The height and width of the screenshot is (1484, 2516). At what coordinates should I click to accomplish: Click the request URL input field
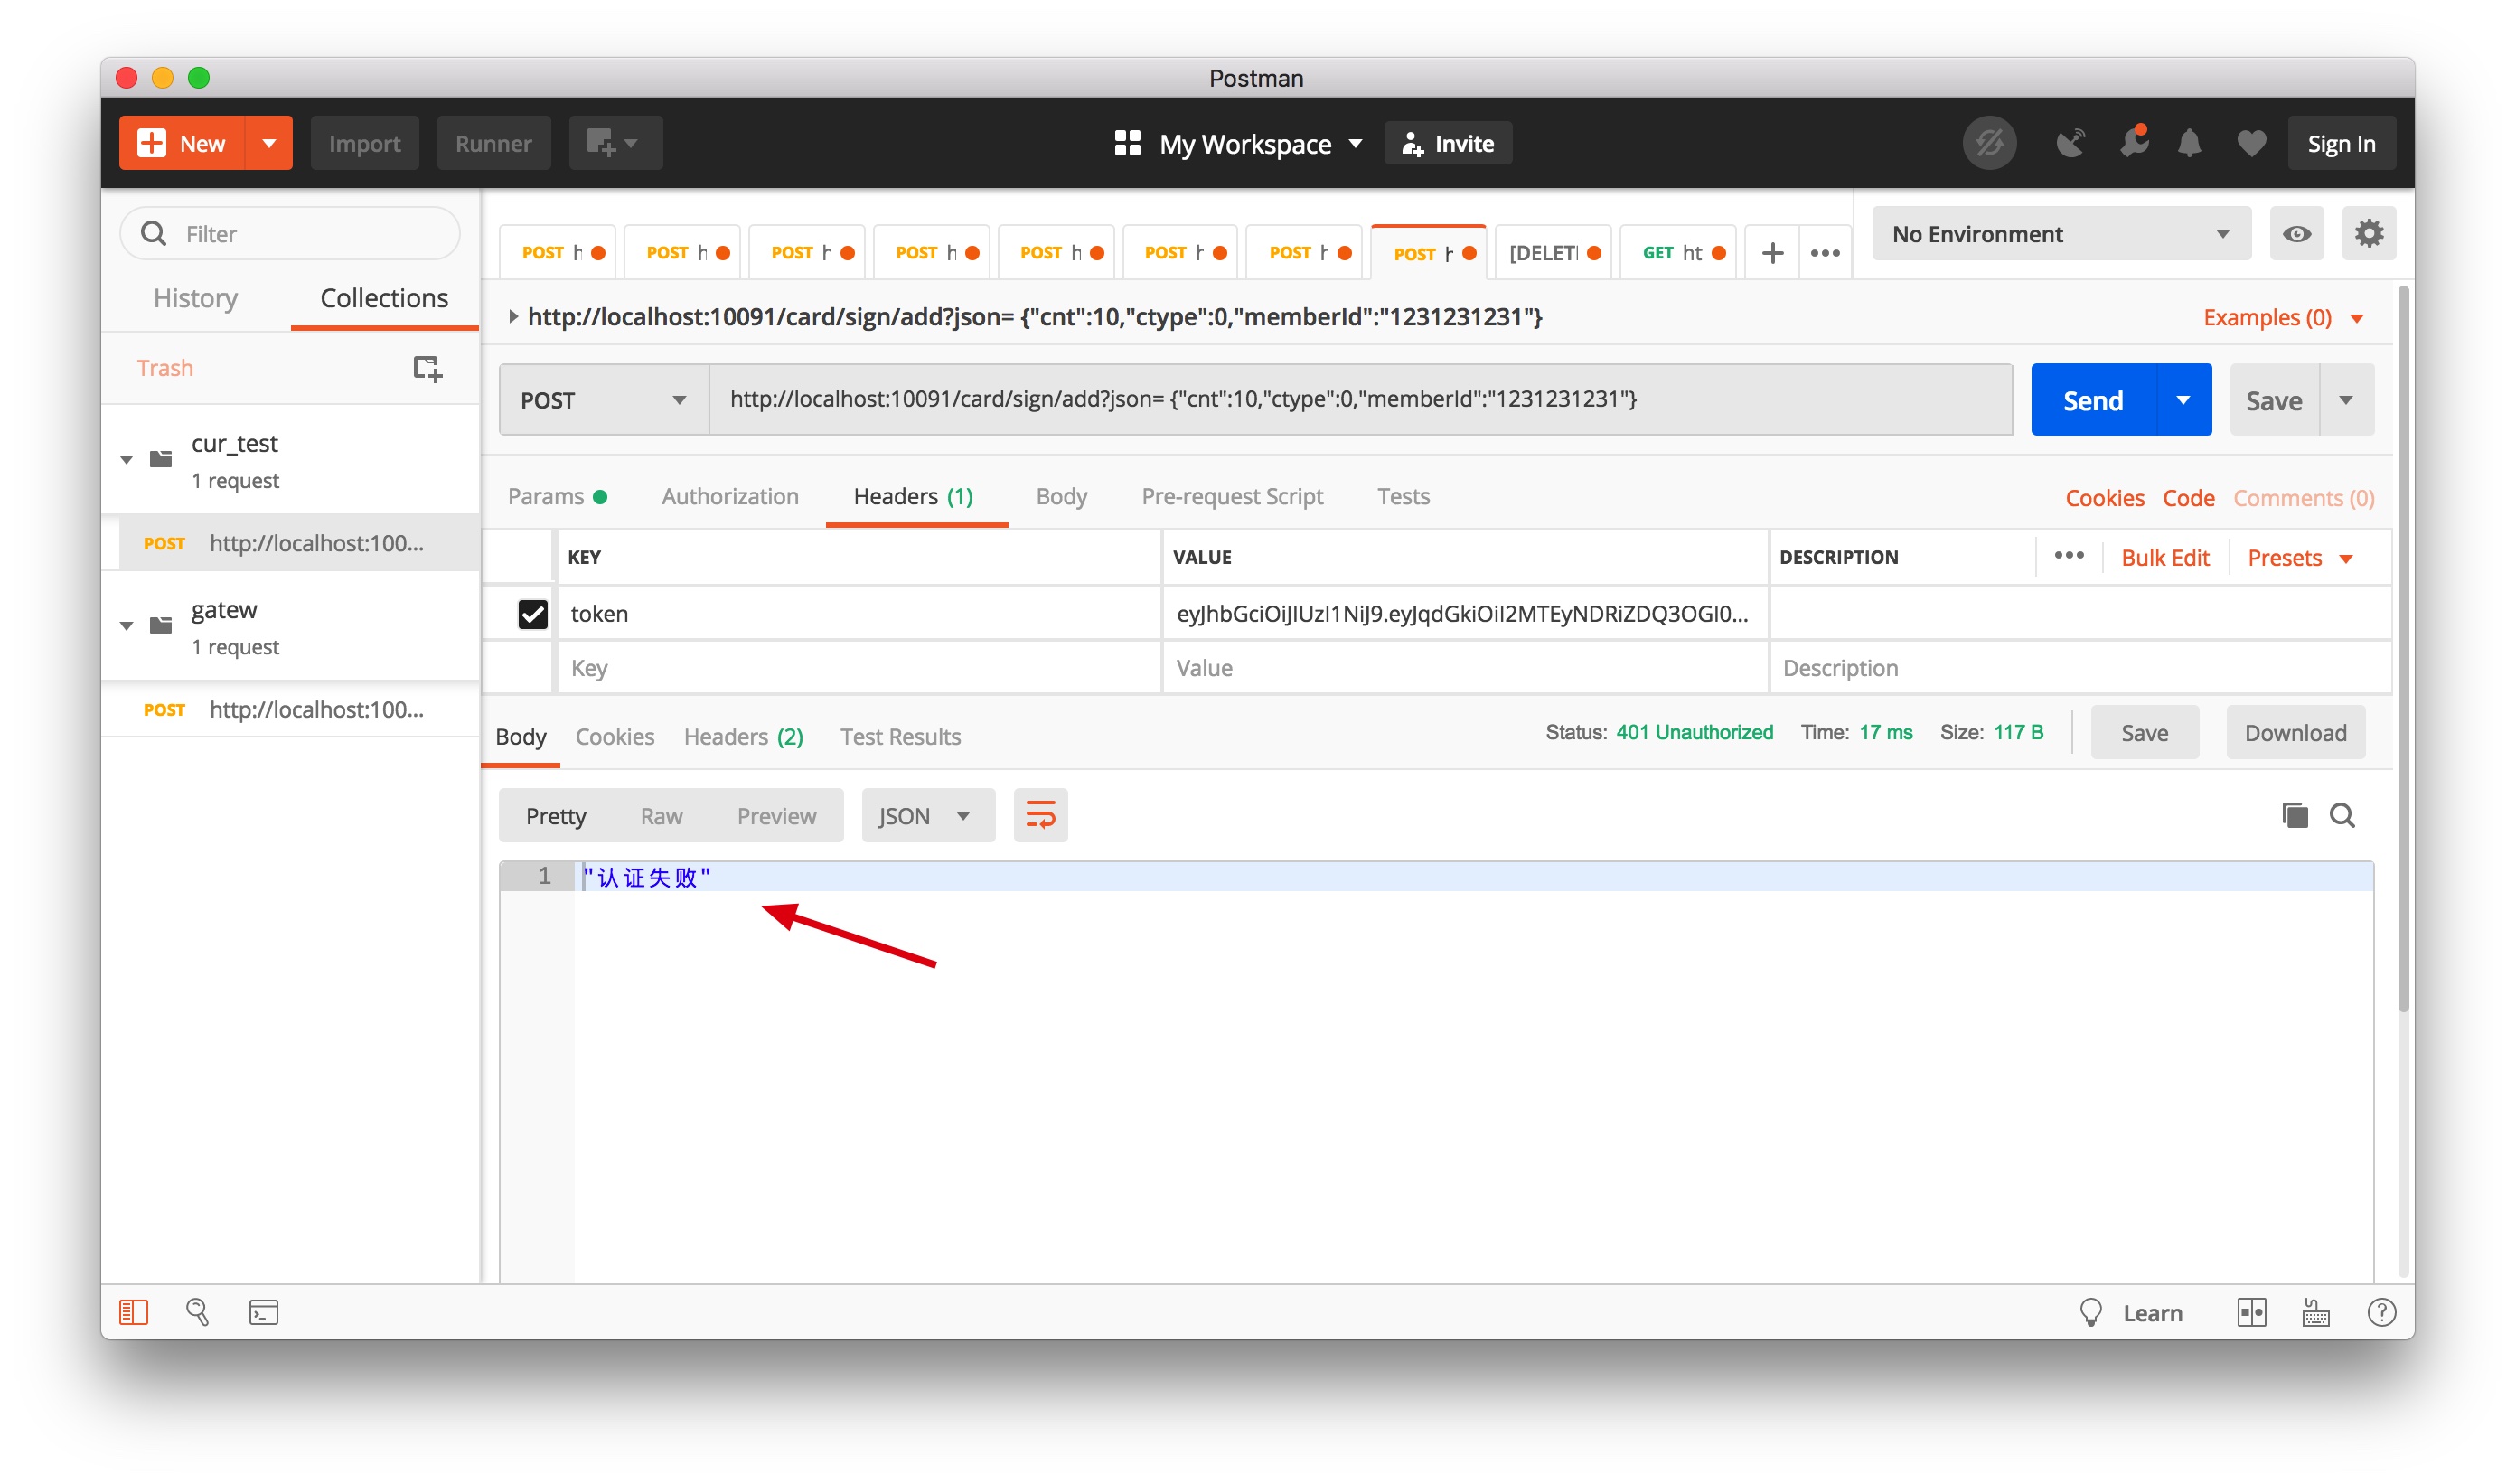(1360, 400)
